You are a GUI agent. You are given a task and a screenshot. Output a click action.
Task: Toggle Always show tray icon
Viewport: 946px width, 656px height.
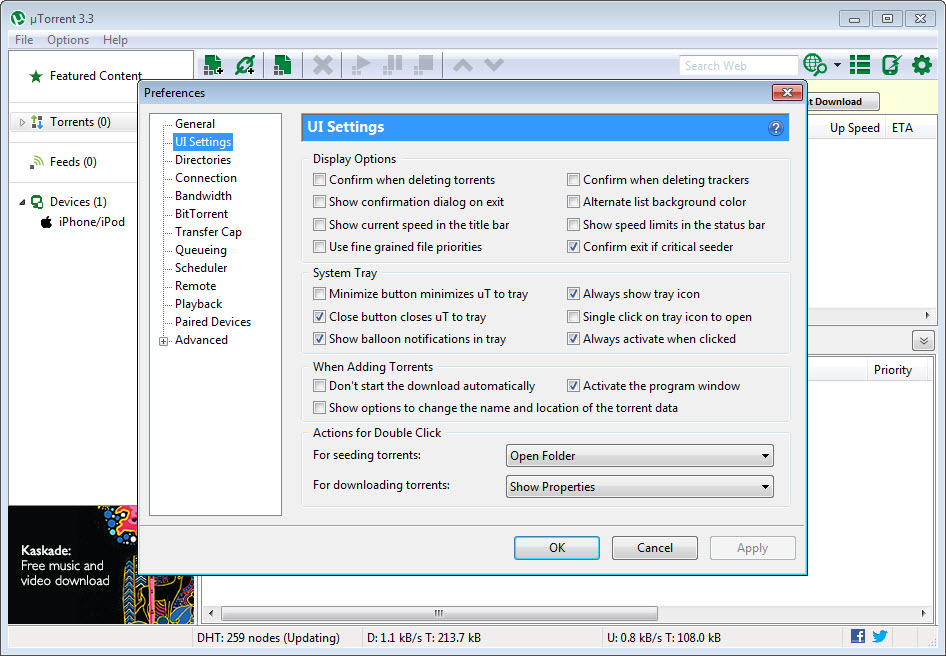[573, 294]
